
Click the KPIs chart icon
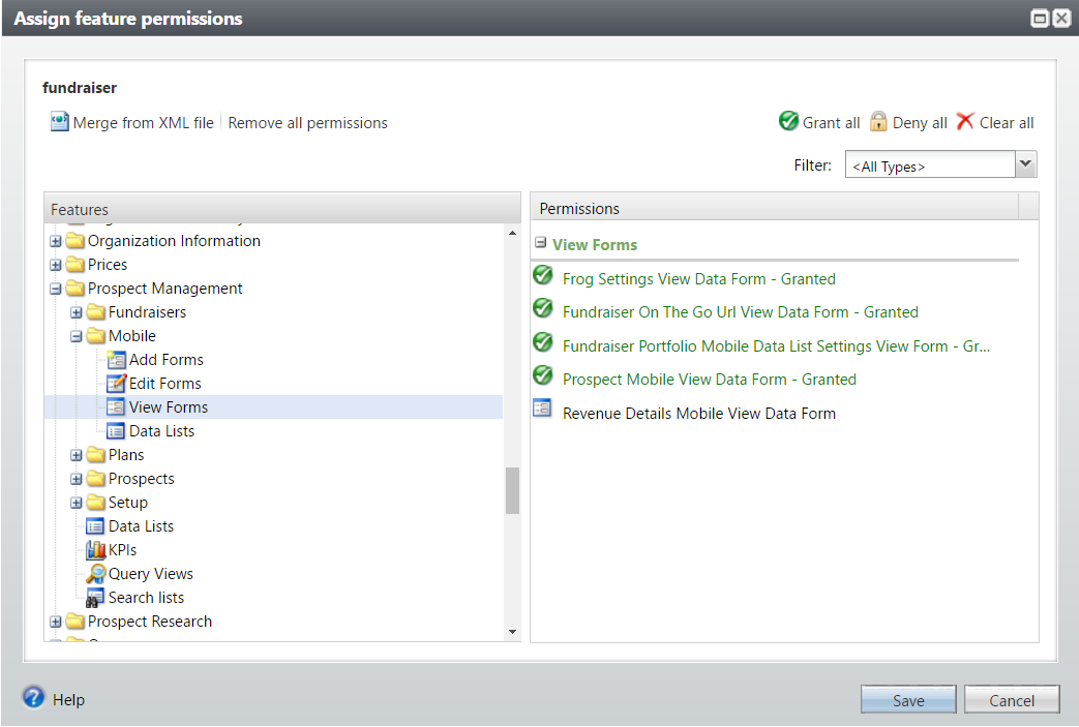coord(95,549)
